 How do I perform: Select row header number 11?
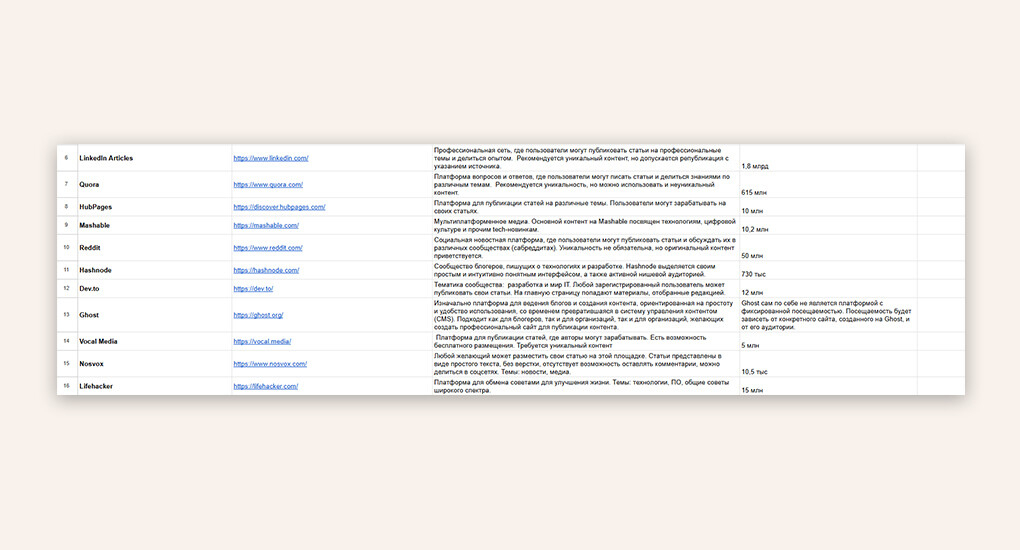[67, 270]
